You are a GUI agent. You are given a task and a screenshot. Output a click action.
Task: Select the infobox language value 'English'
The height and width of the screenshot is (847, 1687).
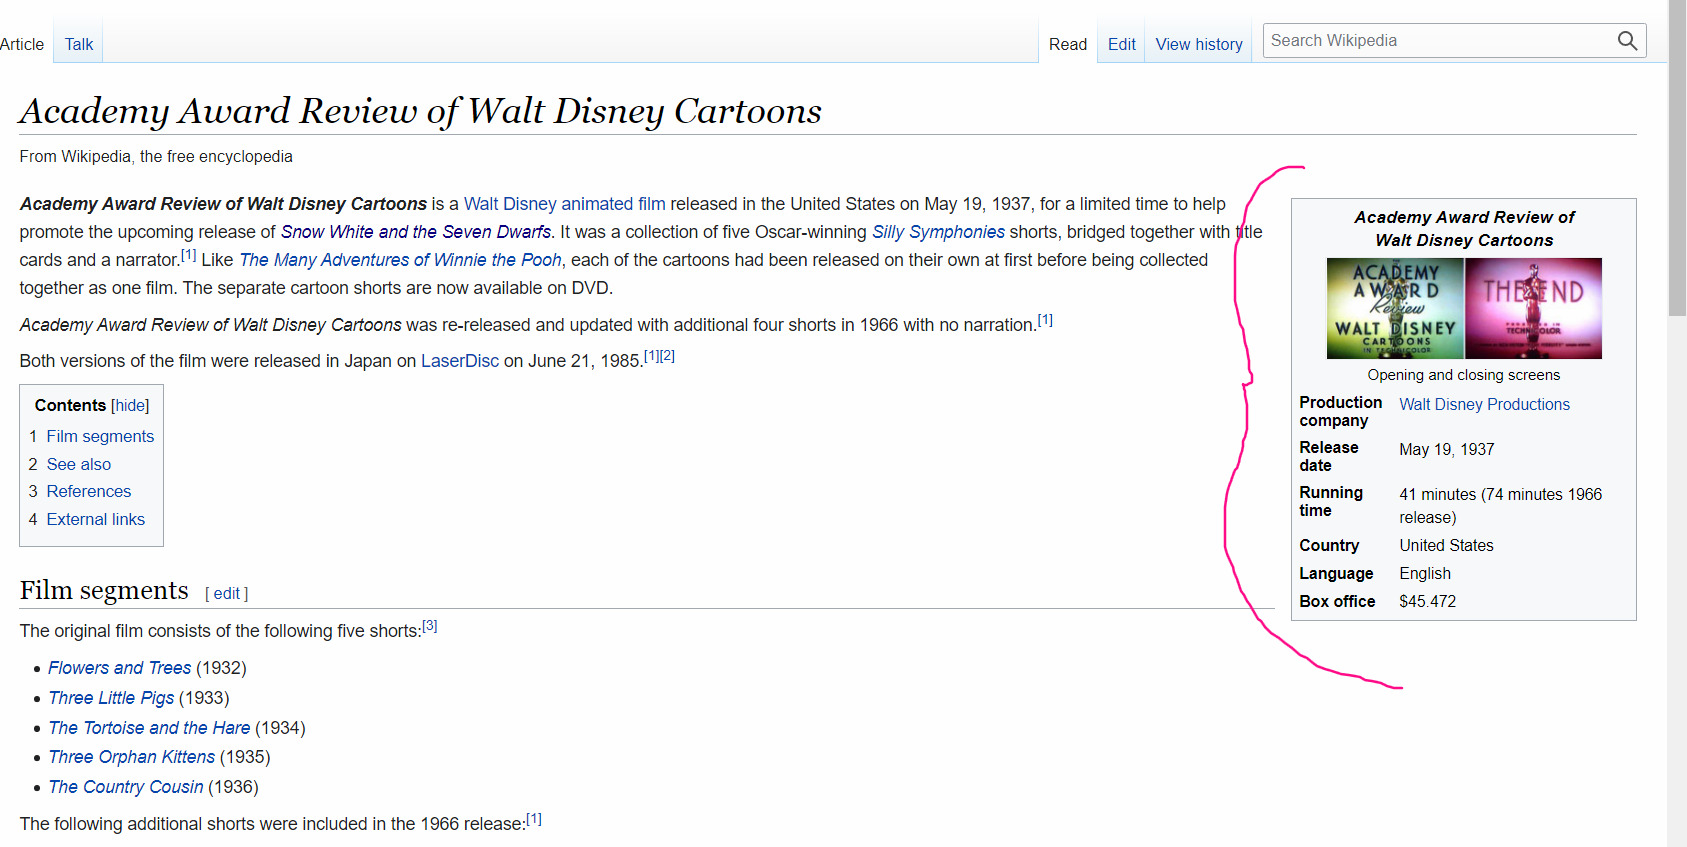click(x=1425, y=574)
